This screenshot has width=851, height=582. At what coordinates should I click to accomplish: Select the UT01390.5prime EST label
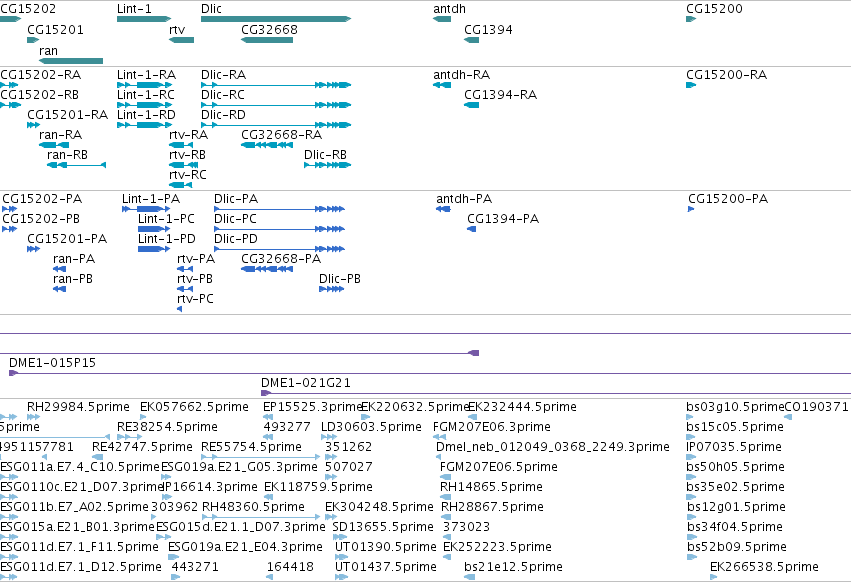click(385, 547)
